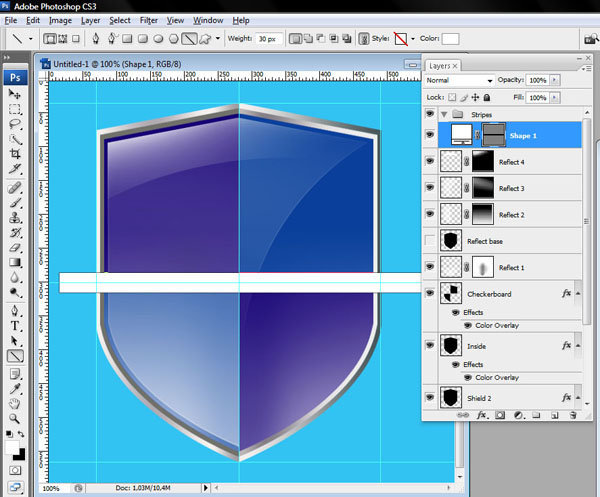
Task: Open the Opacity slider arrow
Action: click(554, 80)
